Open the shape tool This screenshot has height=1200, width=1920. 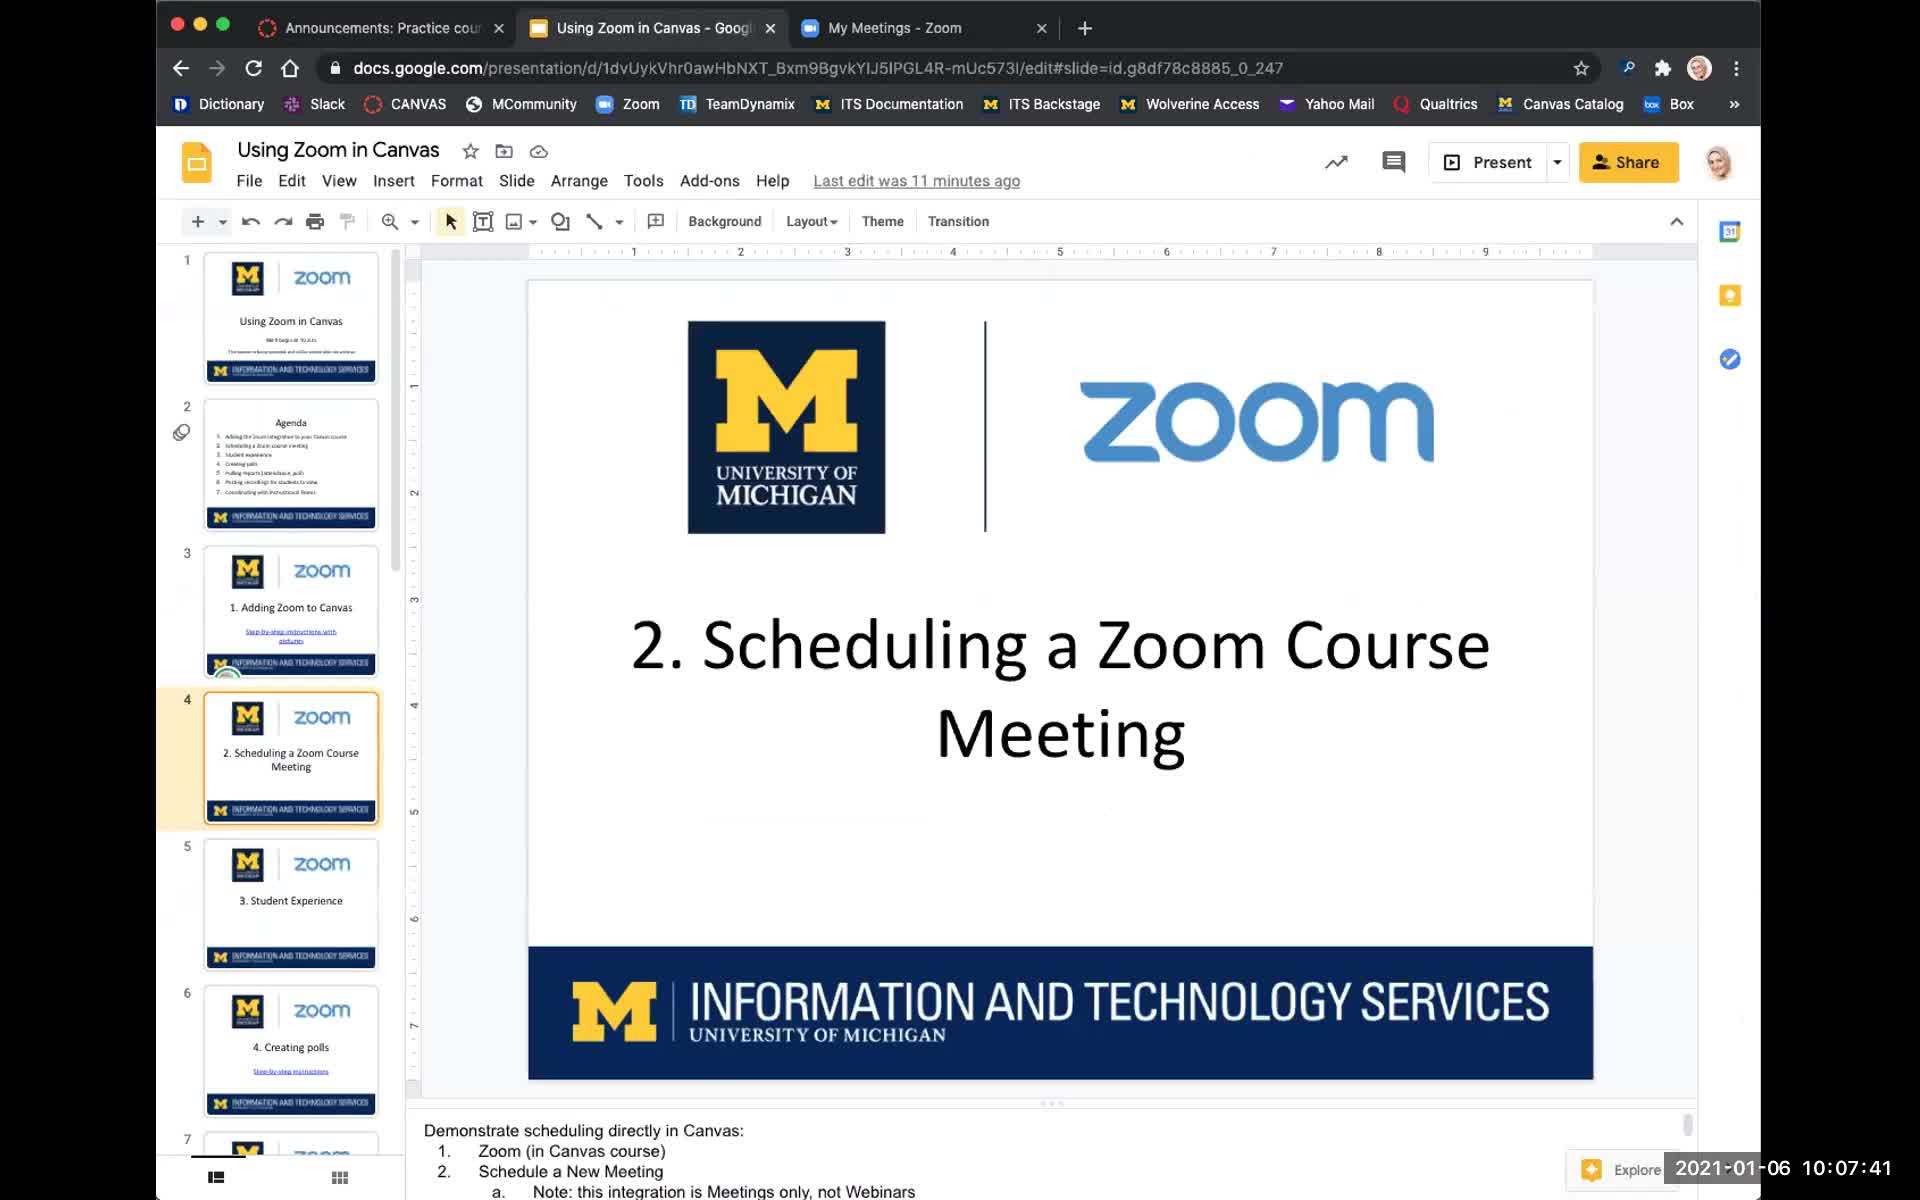561,222
